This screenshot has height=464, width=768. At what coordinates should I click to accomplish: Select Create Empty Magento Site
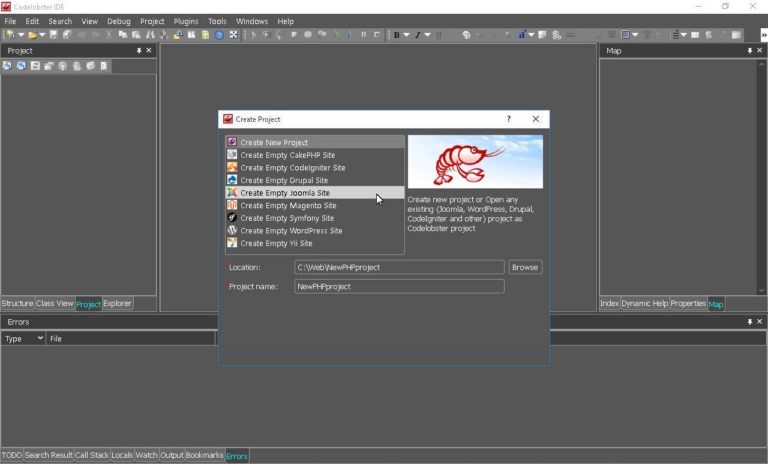point(315,205)
